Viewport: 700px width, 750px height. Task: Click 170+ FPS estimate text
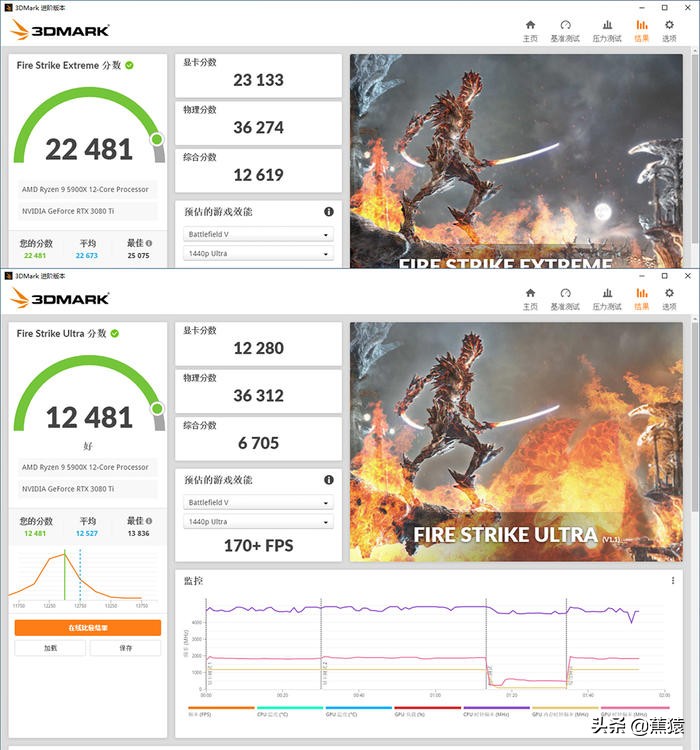[x=258, y=545]
